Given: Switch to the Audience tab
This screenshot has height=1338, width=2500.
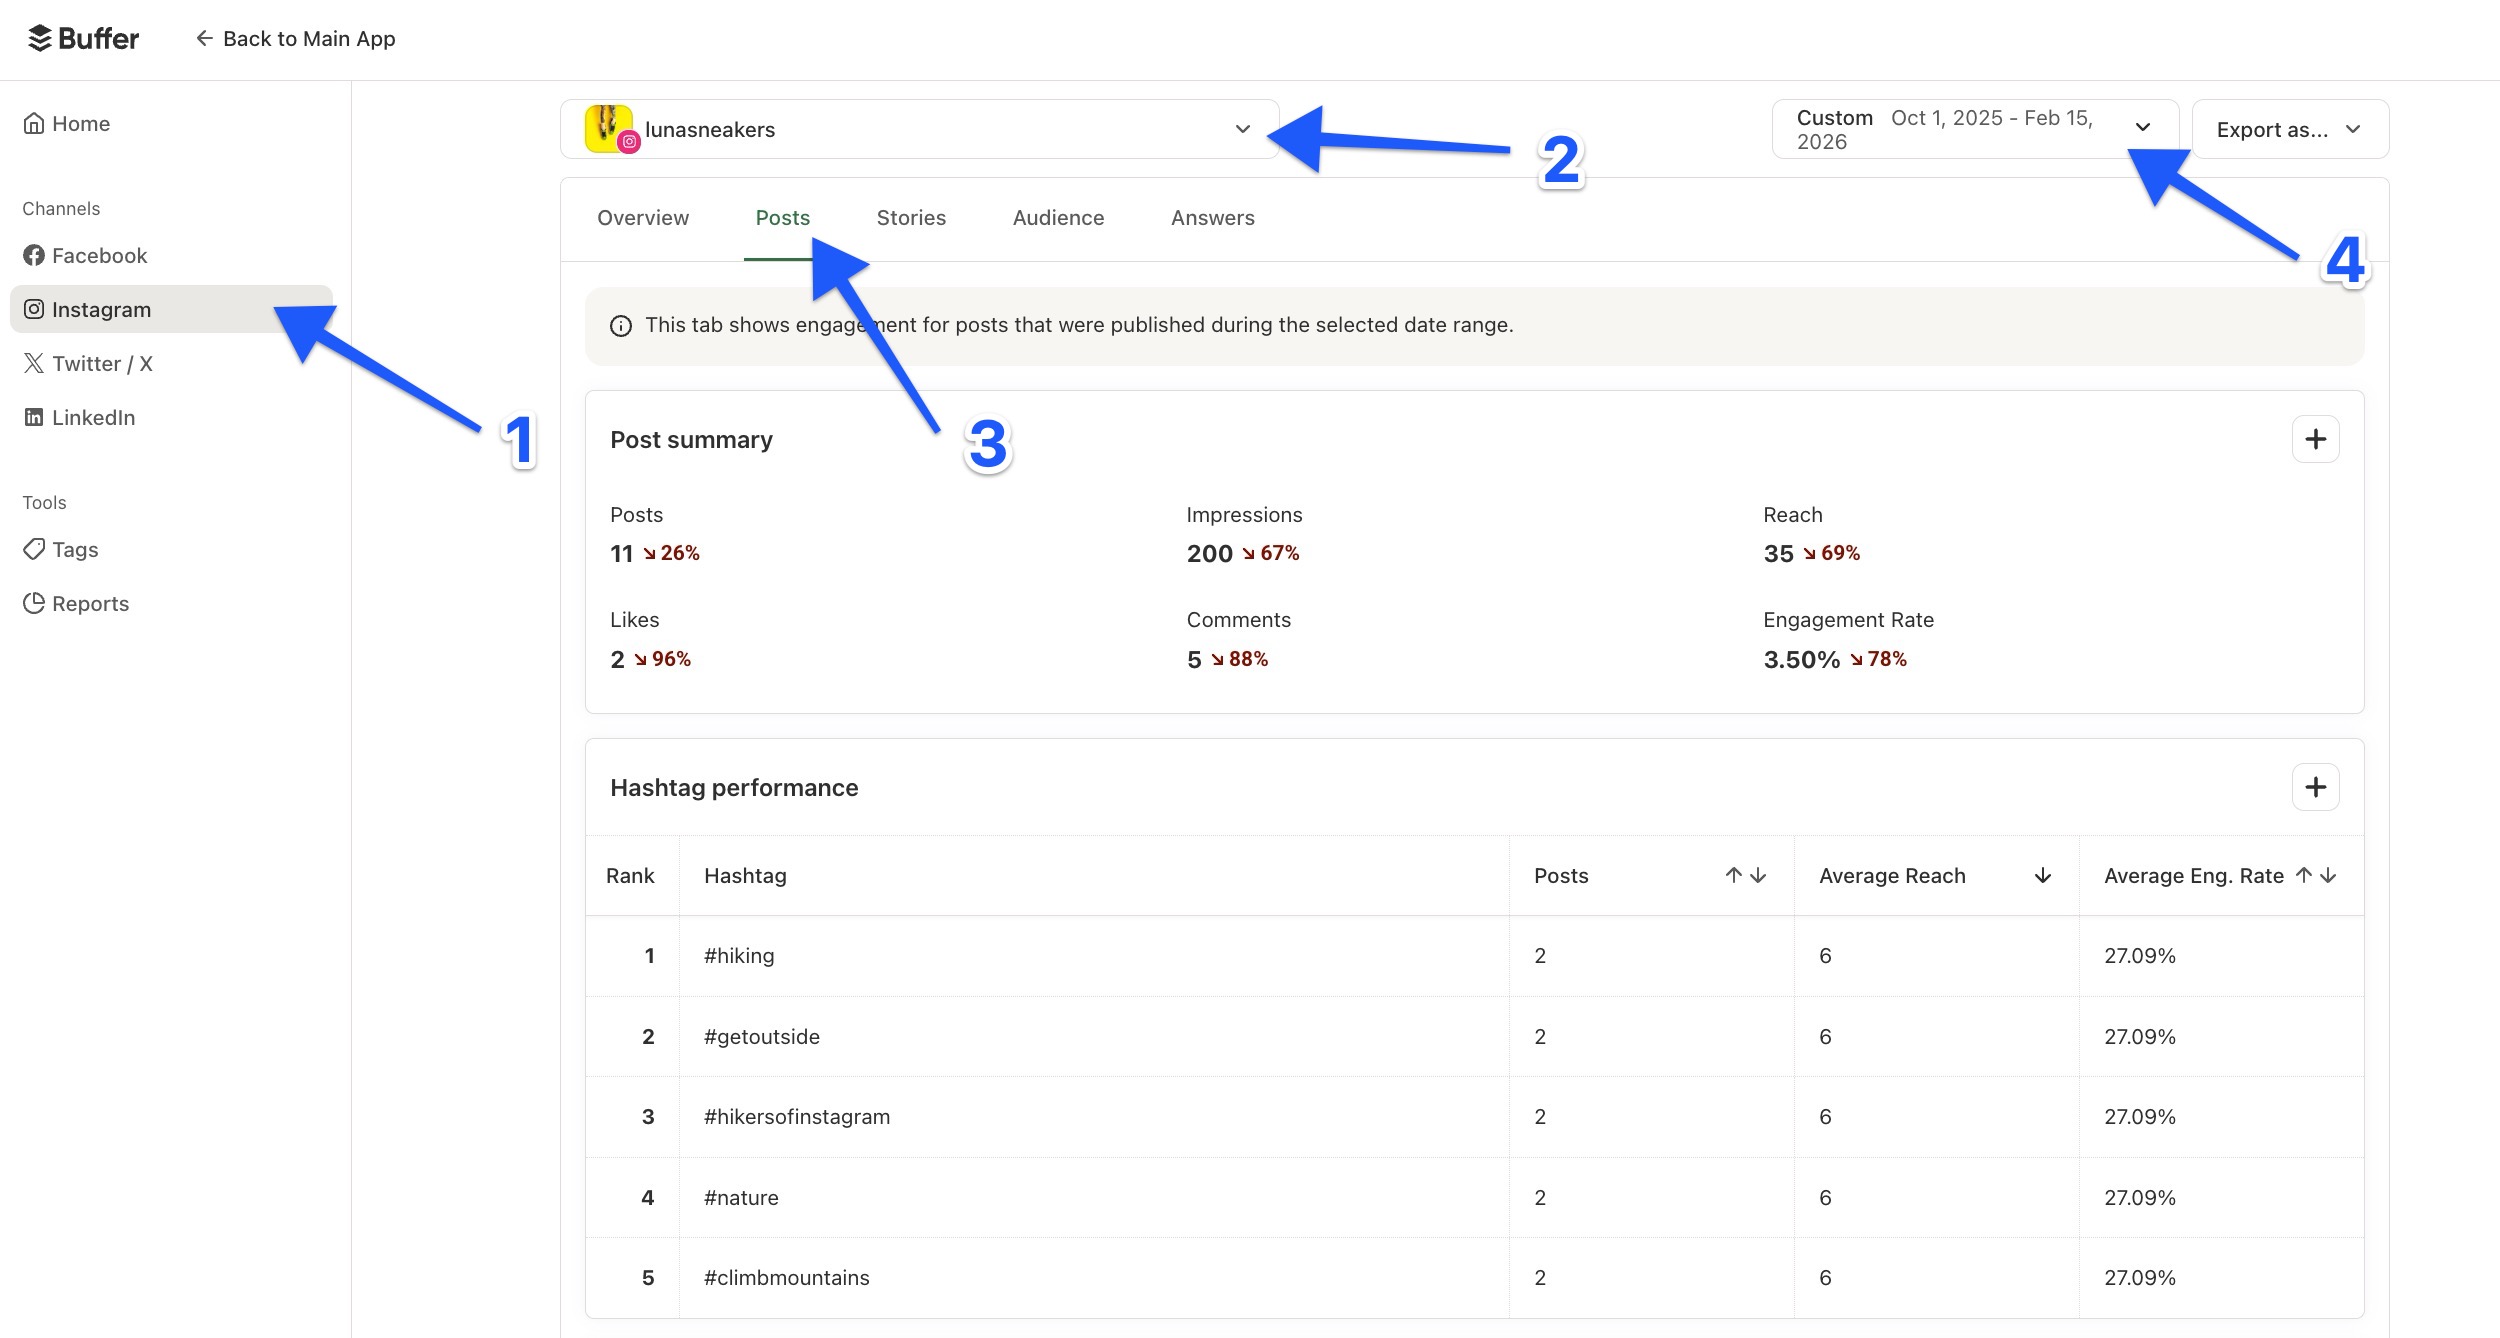Looking at the screenshot, I should click(1058, 217).
